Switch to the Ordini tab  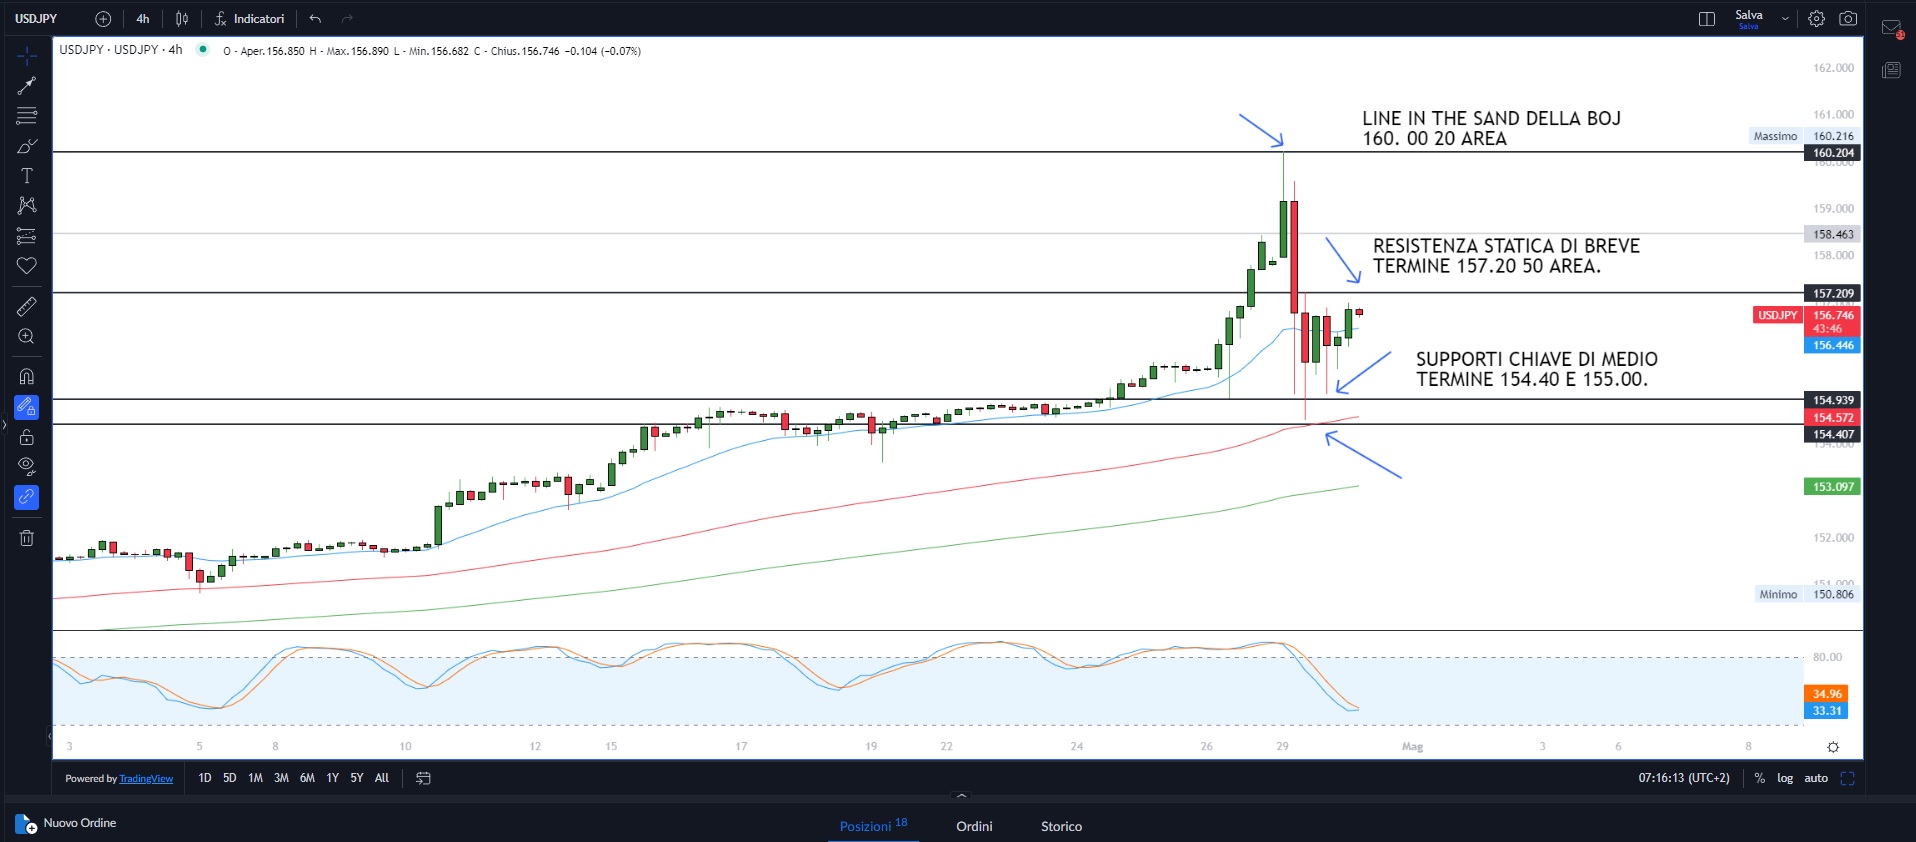coord(974,826)
